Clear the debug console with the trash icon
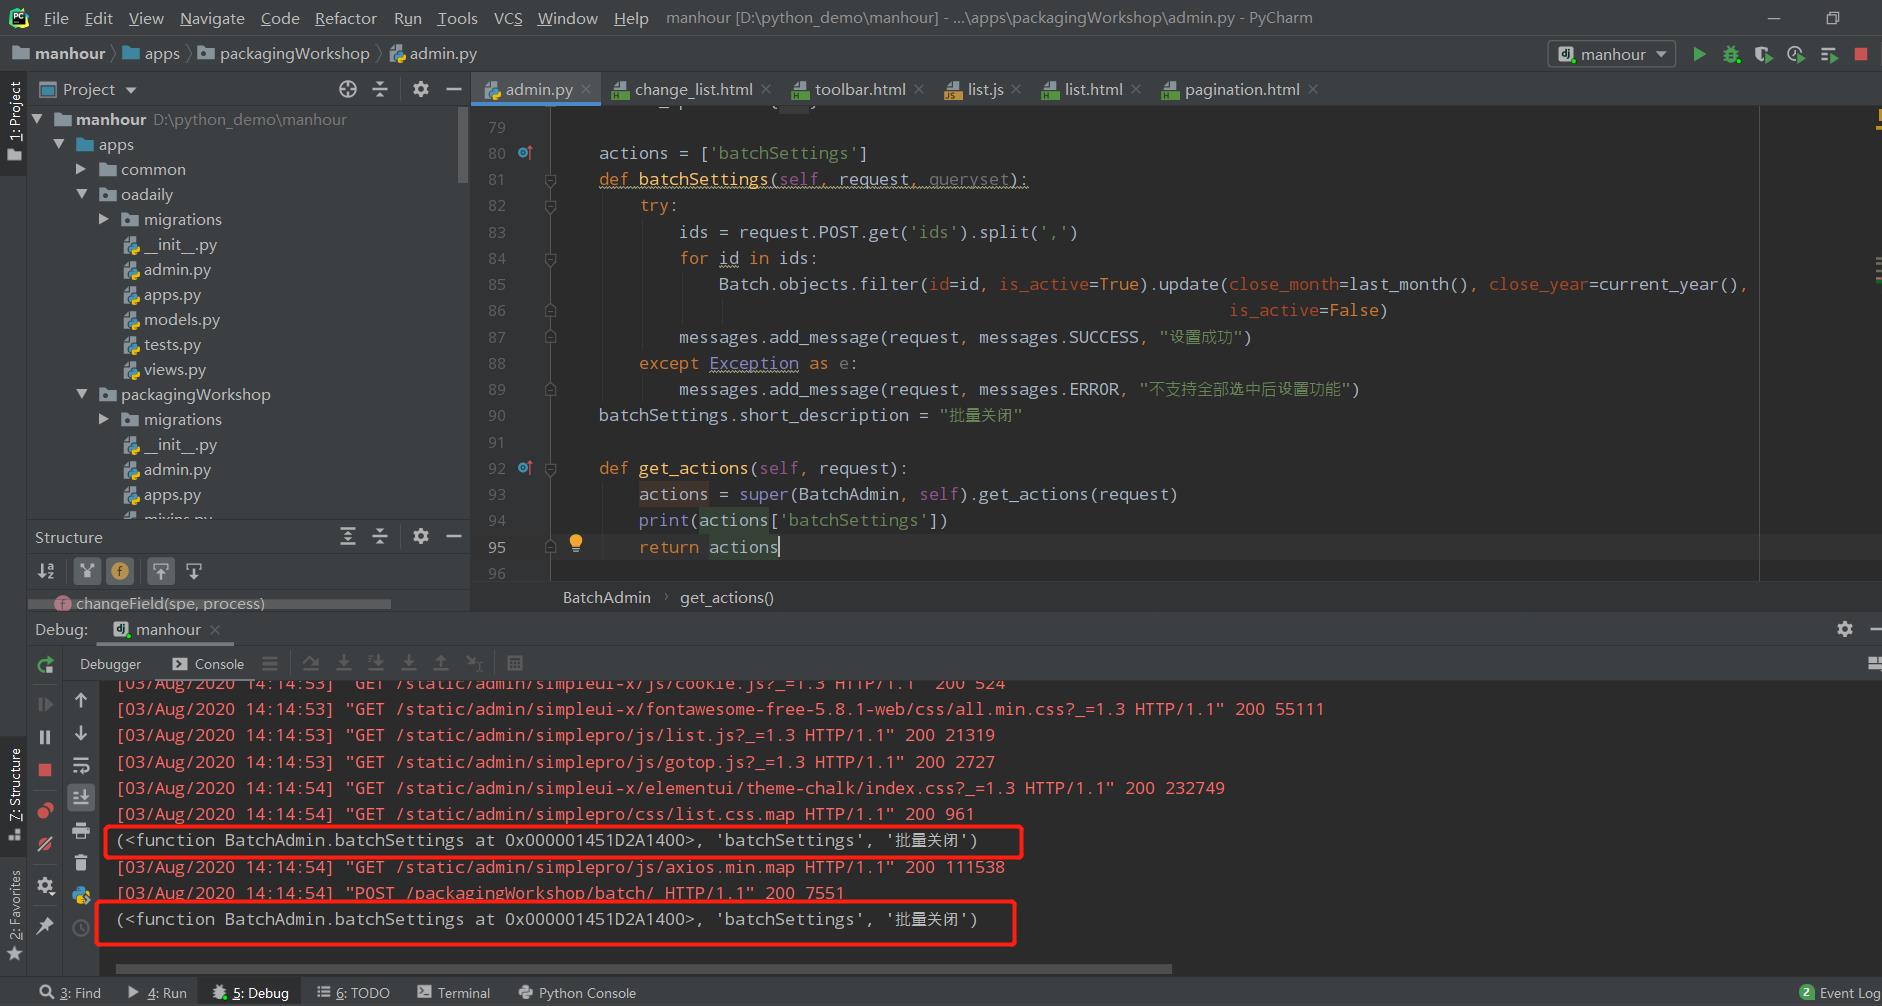 (81, 862)
